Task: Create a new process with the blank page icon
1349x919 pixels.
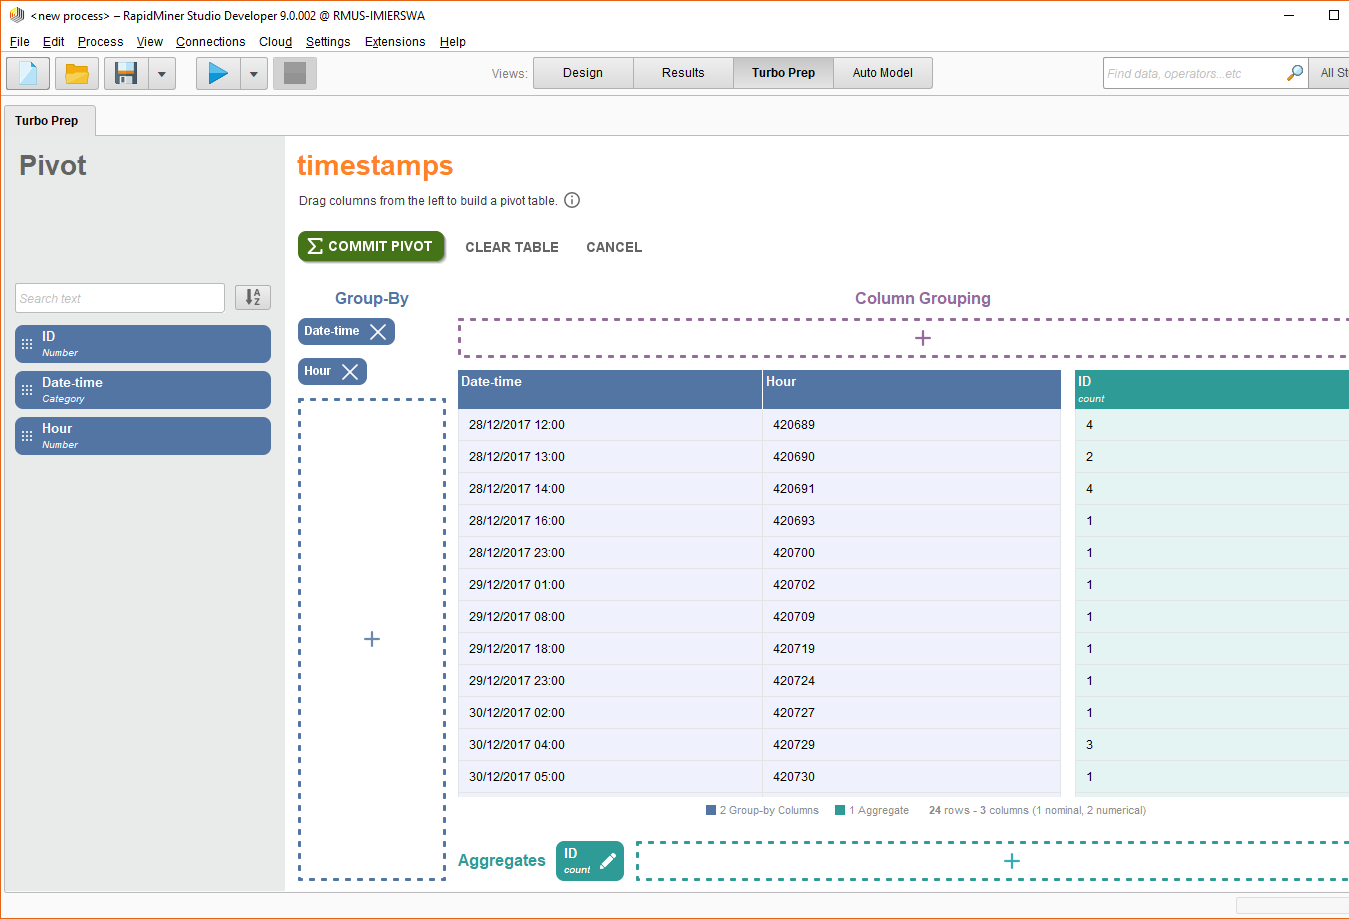Action: click(x=28, y=73)
